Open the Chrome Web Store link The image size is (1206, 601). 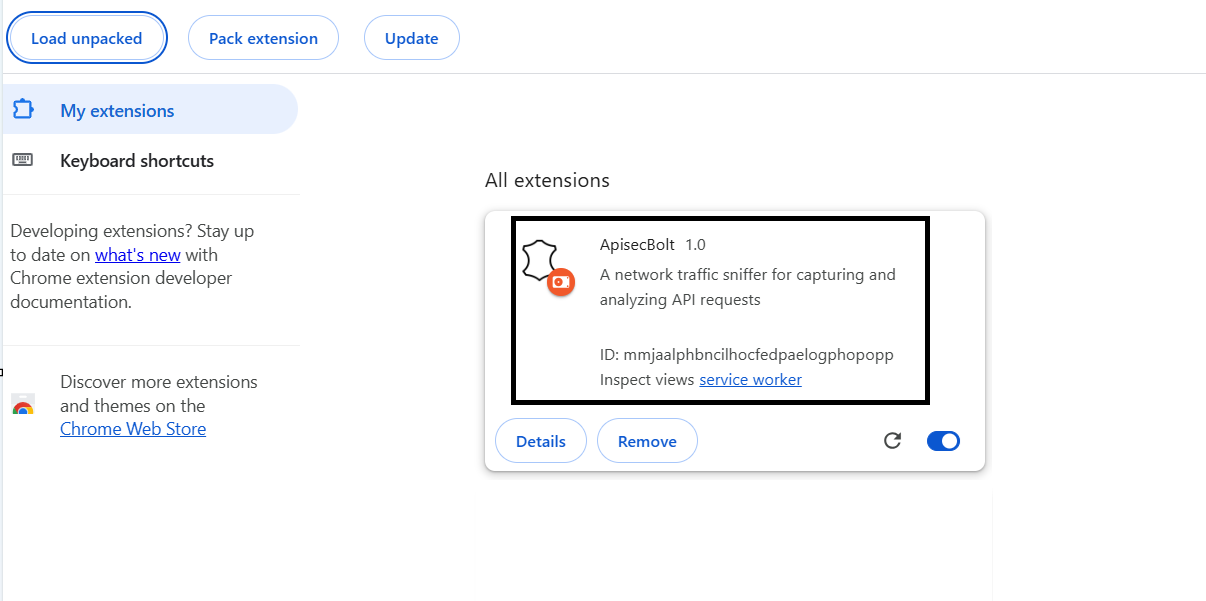click(133, 429)
